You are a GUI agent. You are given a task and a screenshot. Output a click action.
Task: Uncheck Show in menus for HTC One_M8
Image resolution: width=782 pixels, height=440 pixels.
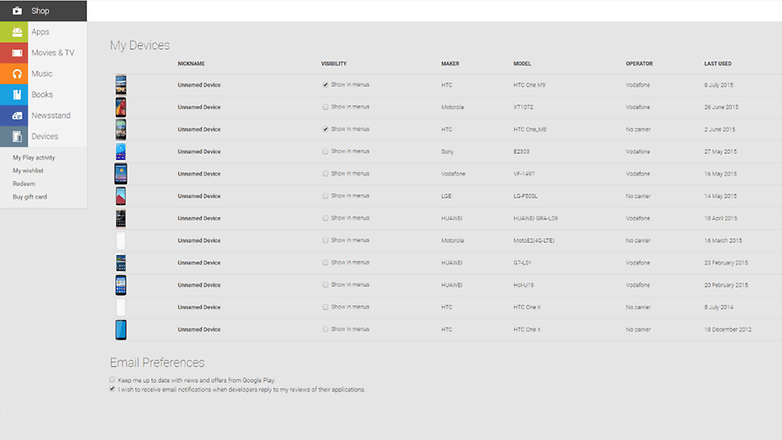(x=325, y=129)
